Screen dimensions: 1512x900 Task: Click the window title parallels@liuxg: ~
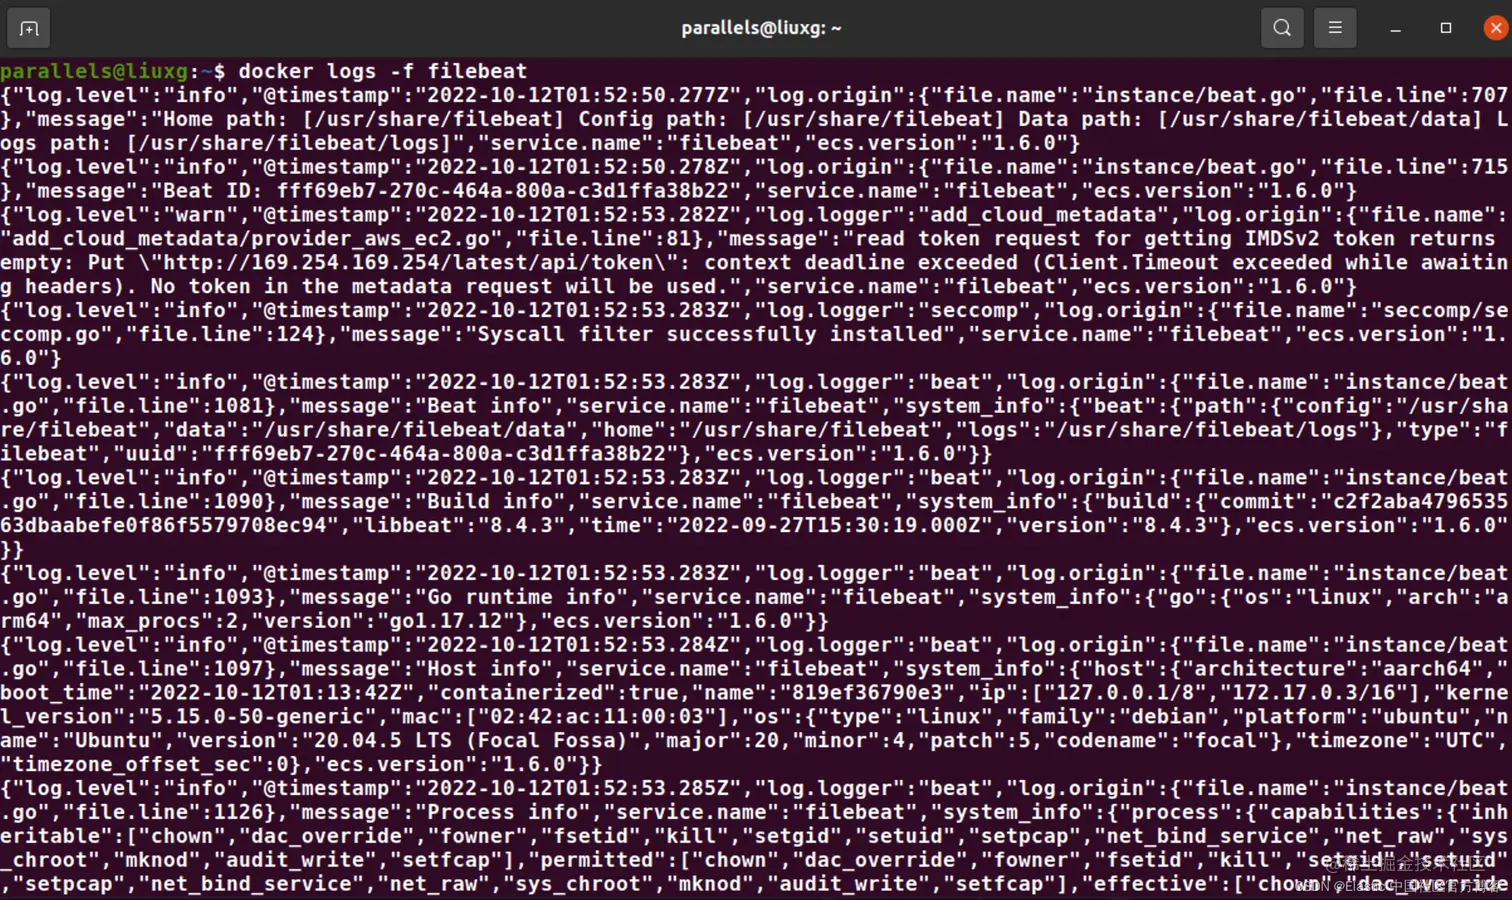[x=761, y=28]
